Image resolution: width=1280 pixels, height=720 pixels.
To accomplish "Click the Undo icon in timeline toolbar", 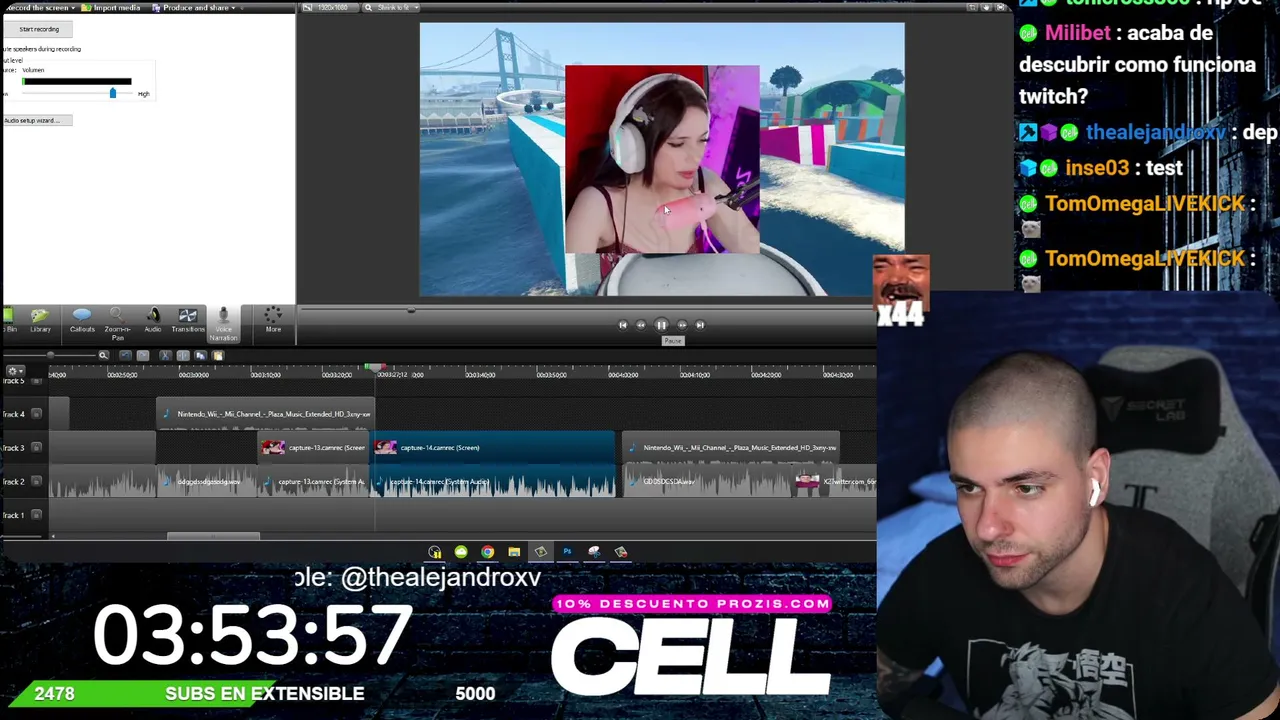I will (x=125, y=356).
